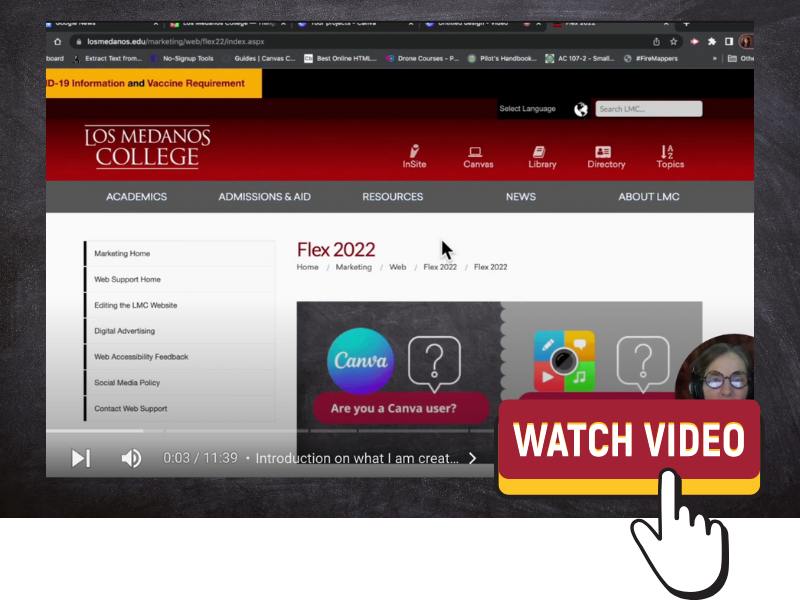Viewport: 800px width, 600px height.
Task: Open the About LMC menu
Action: click(649, 197)
